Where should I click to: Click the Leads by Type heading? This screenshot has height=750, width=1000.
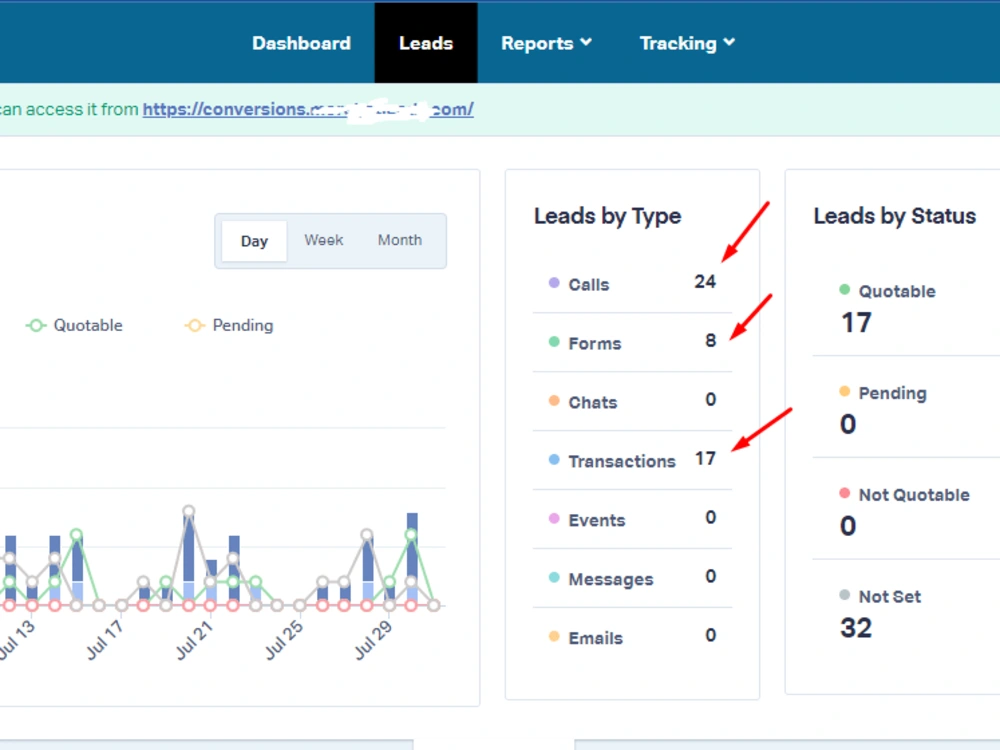click(607, 216)
